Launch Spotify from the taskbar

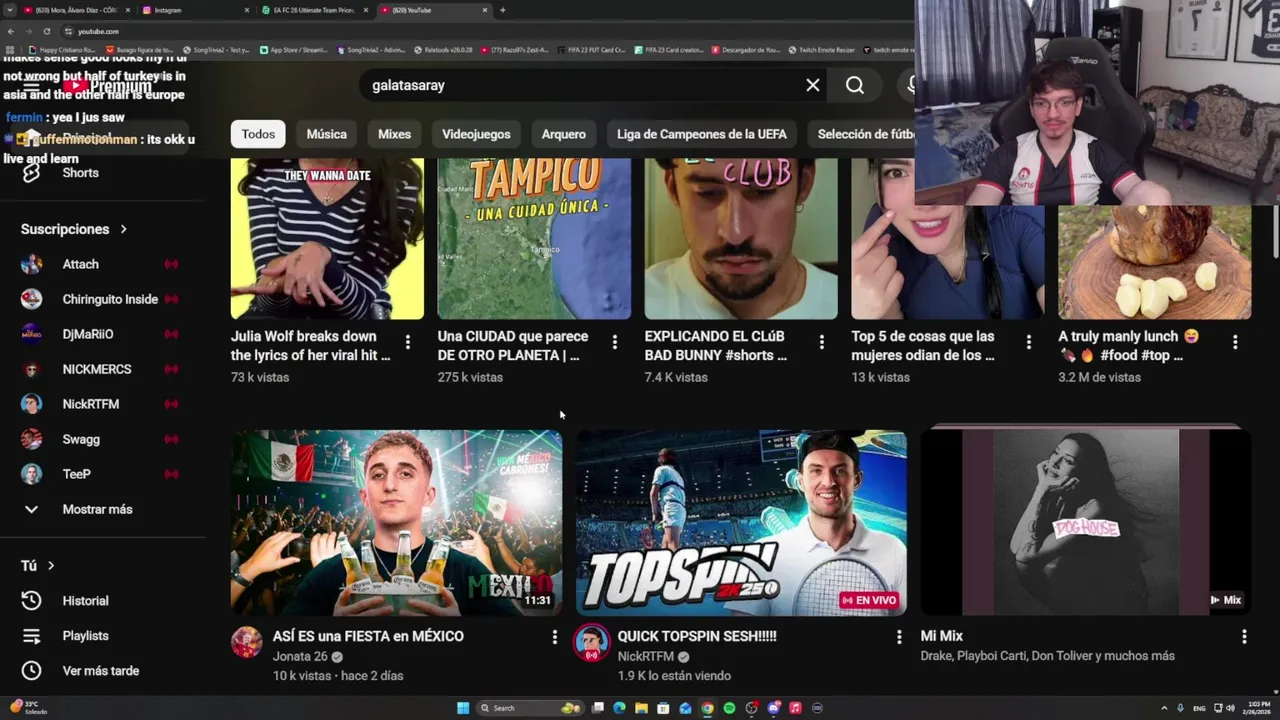(729, 708)
